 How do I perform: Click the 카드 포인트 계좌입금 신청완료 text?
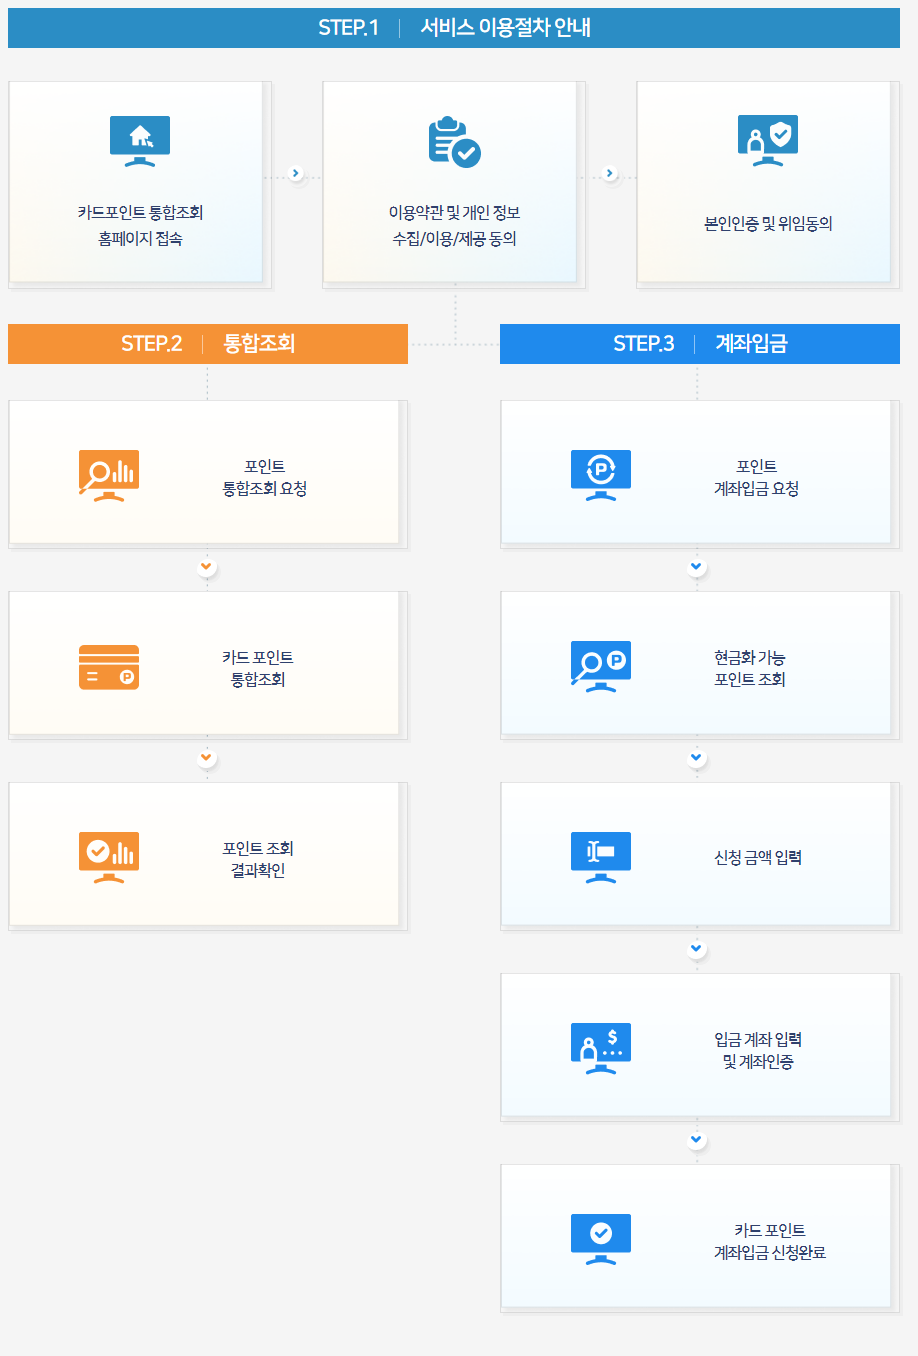(x=770, y=1241)
